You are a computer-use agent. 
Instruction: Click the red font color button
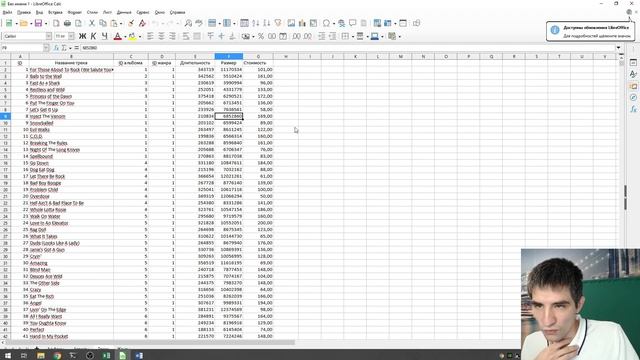coord(118,36)
